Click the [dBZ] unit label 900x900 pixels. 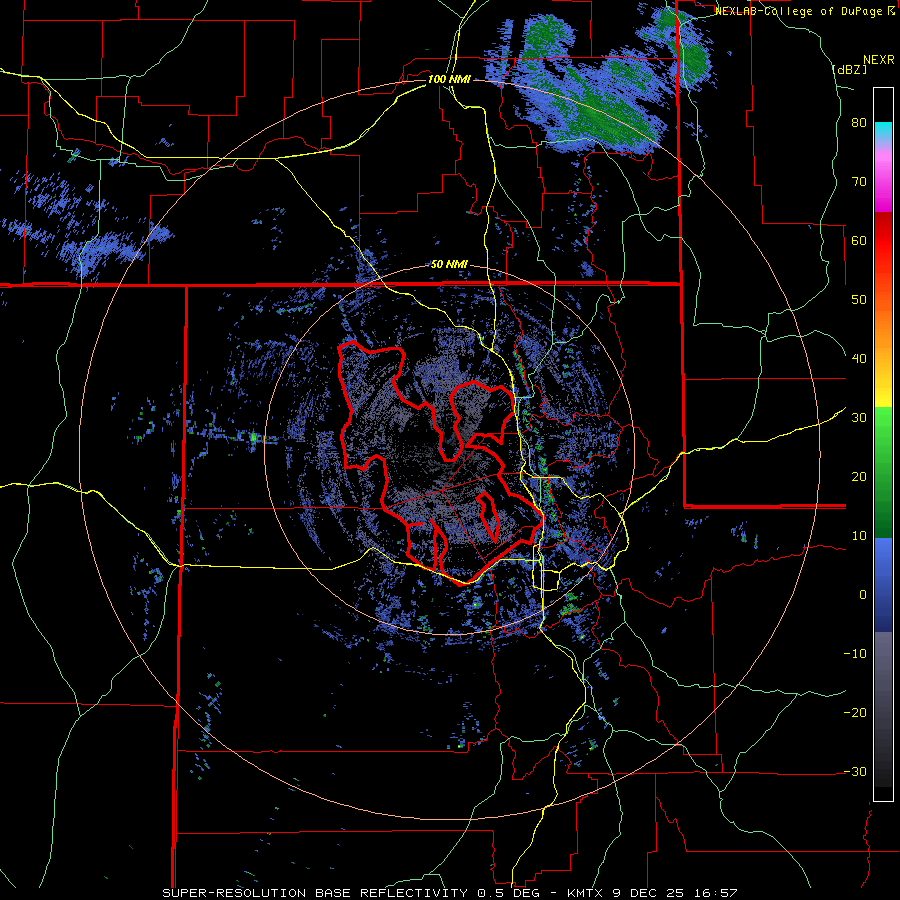tap(849, 69)
